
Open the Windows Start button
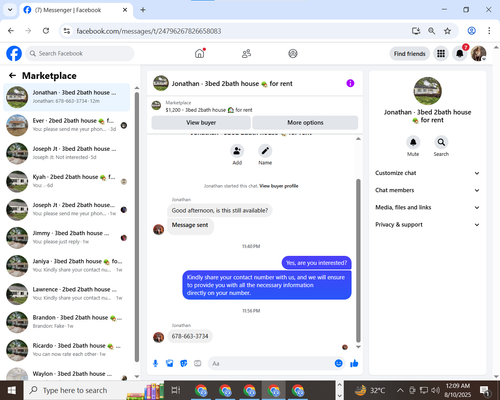[x=12, y=390]
